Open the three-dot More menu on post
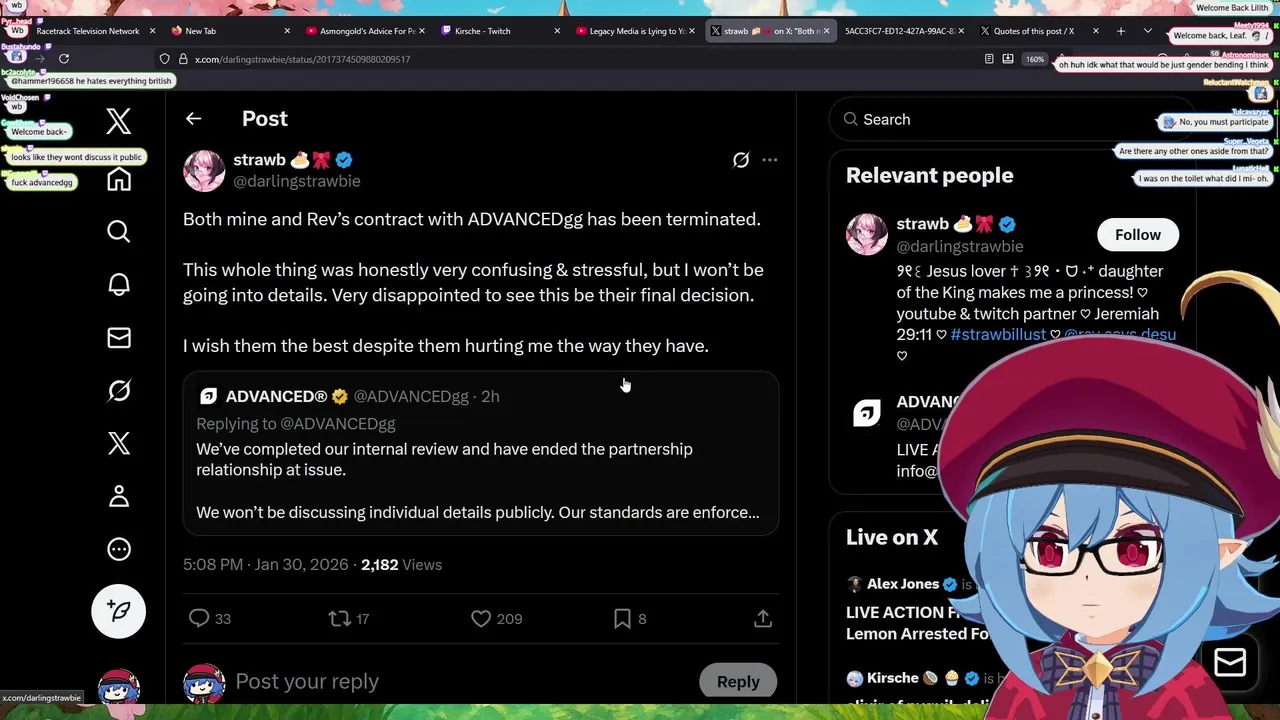1280x720 pixels. (769, 160)
